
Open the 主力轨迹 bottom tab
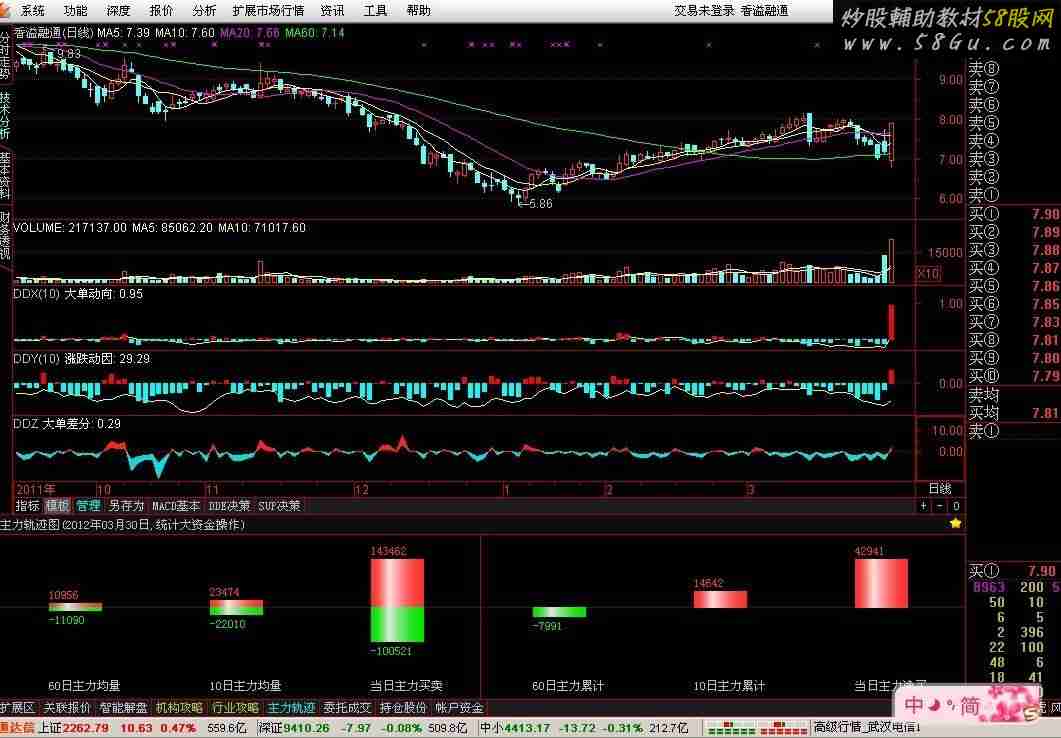291,708
